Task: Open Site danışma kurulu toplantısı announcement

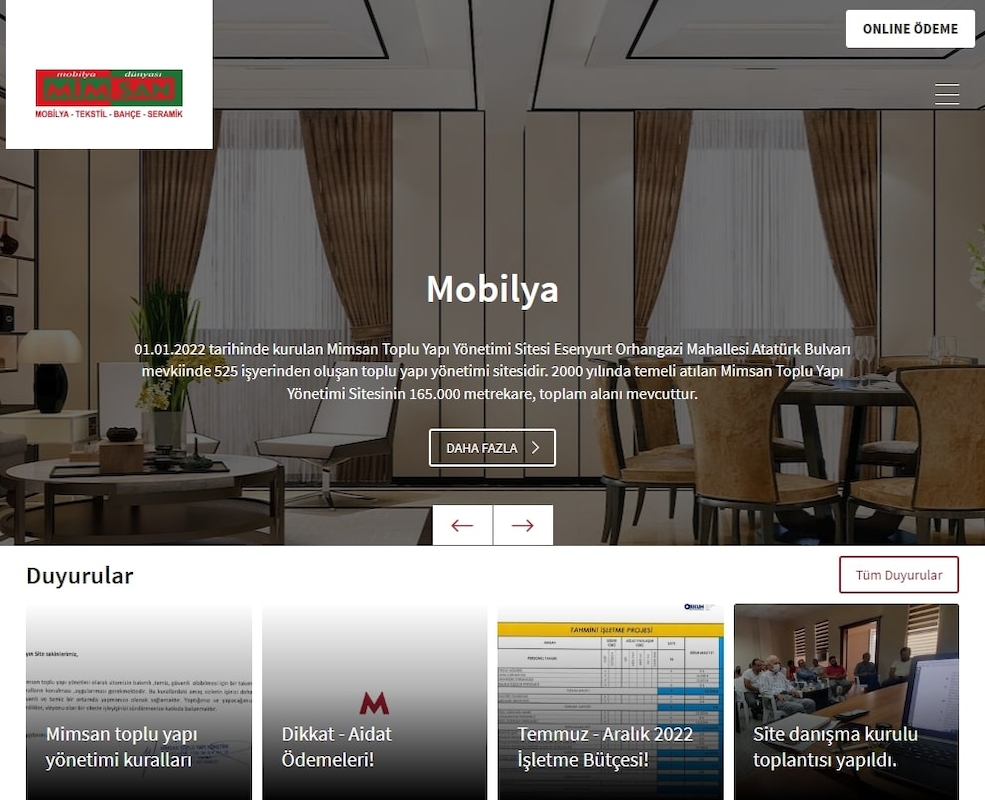Action: click(835, 747)
